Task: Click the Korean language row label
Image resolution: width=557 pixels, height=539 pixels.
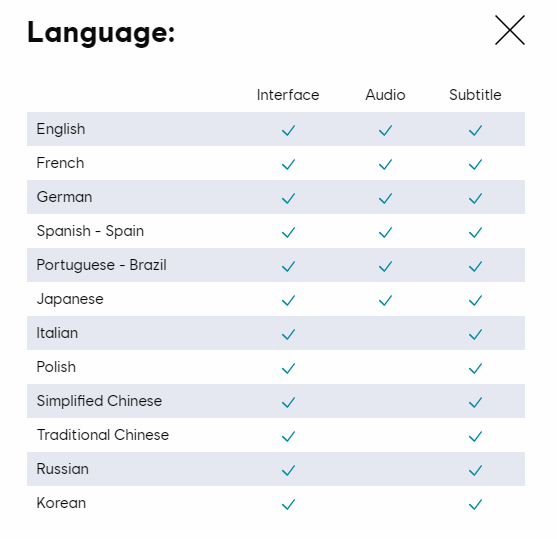Action: click(x=61, y=503)
